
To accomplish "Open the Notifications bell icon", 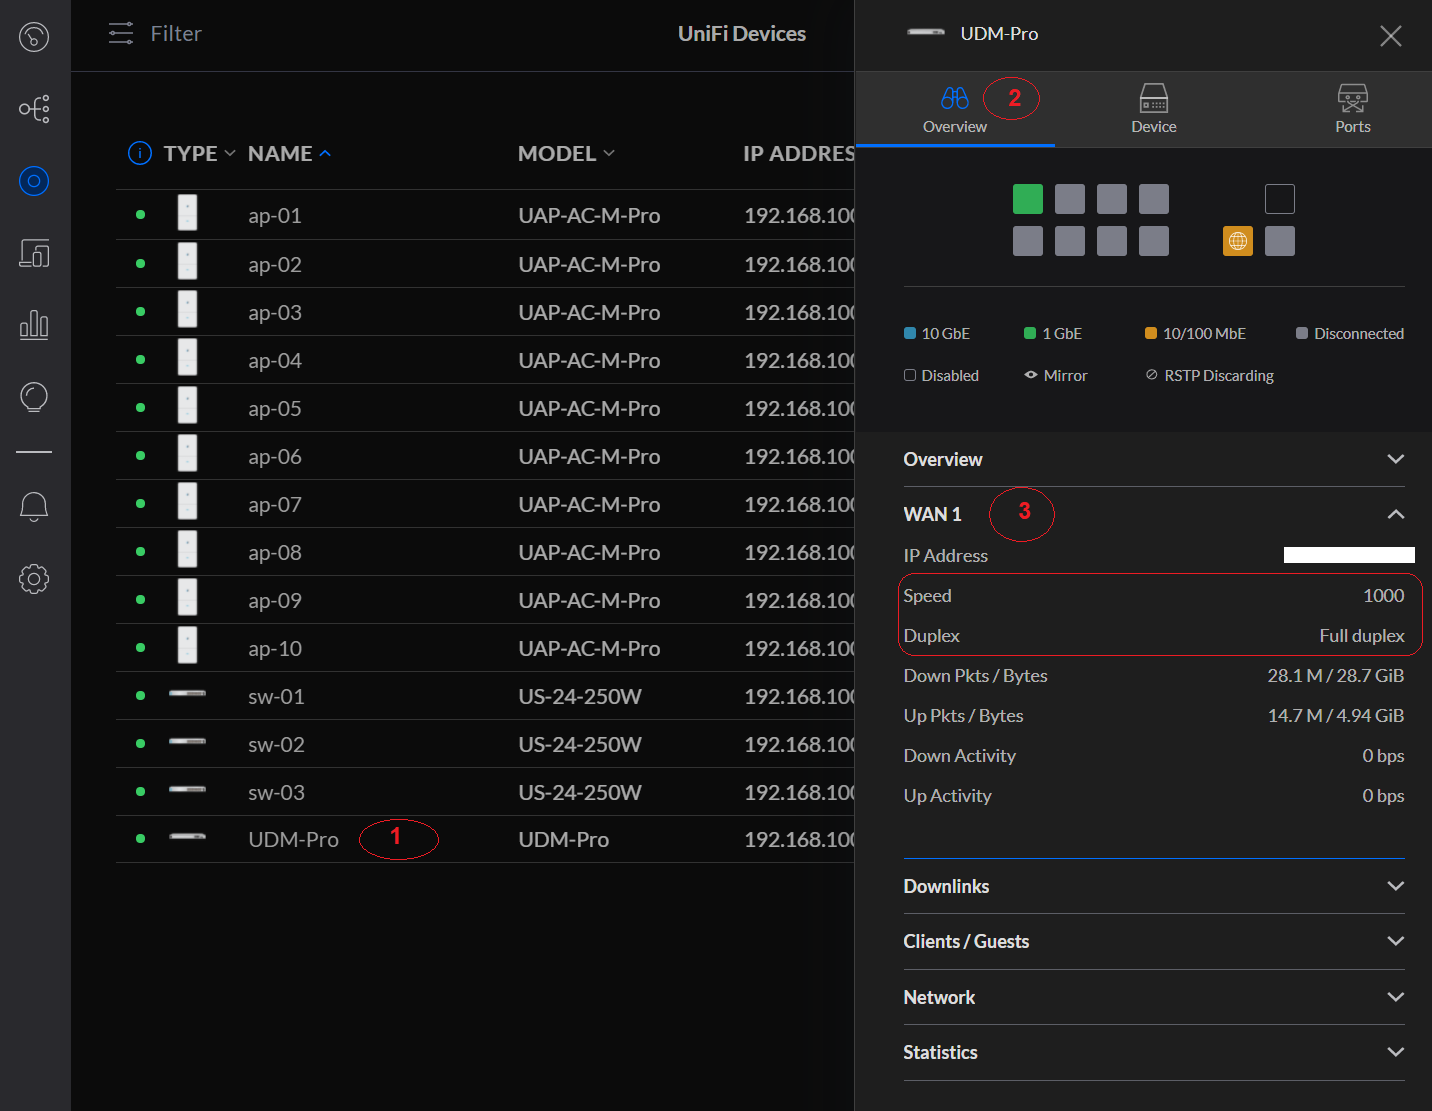I will point(34,507).
